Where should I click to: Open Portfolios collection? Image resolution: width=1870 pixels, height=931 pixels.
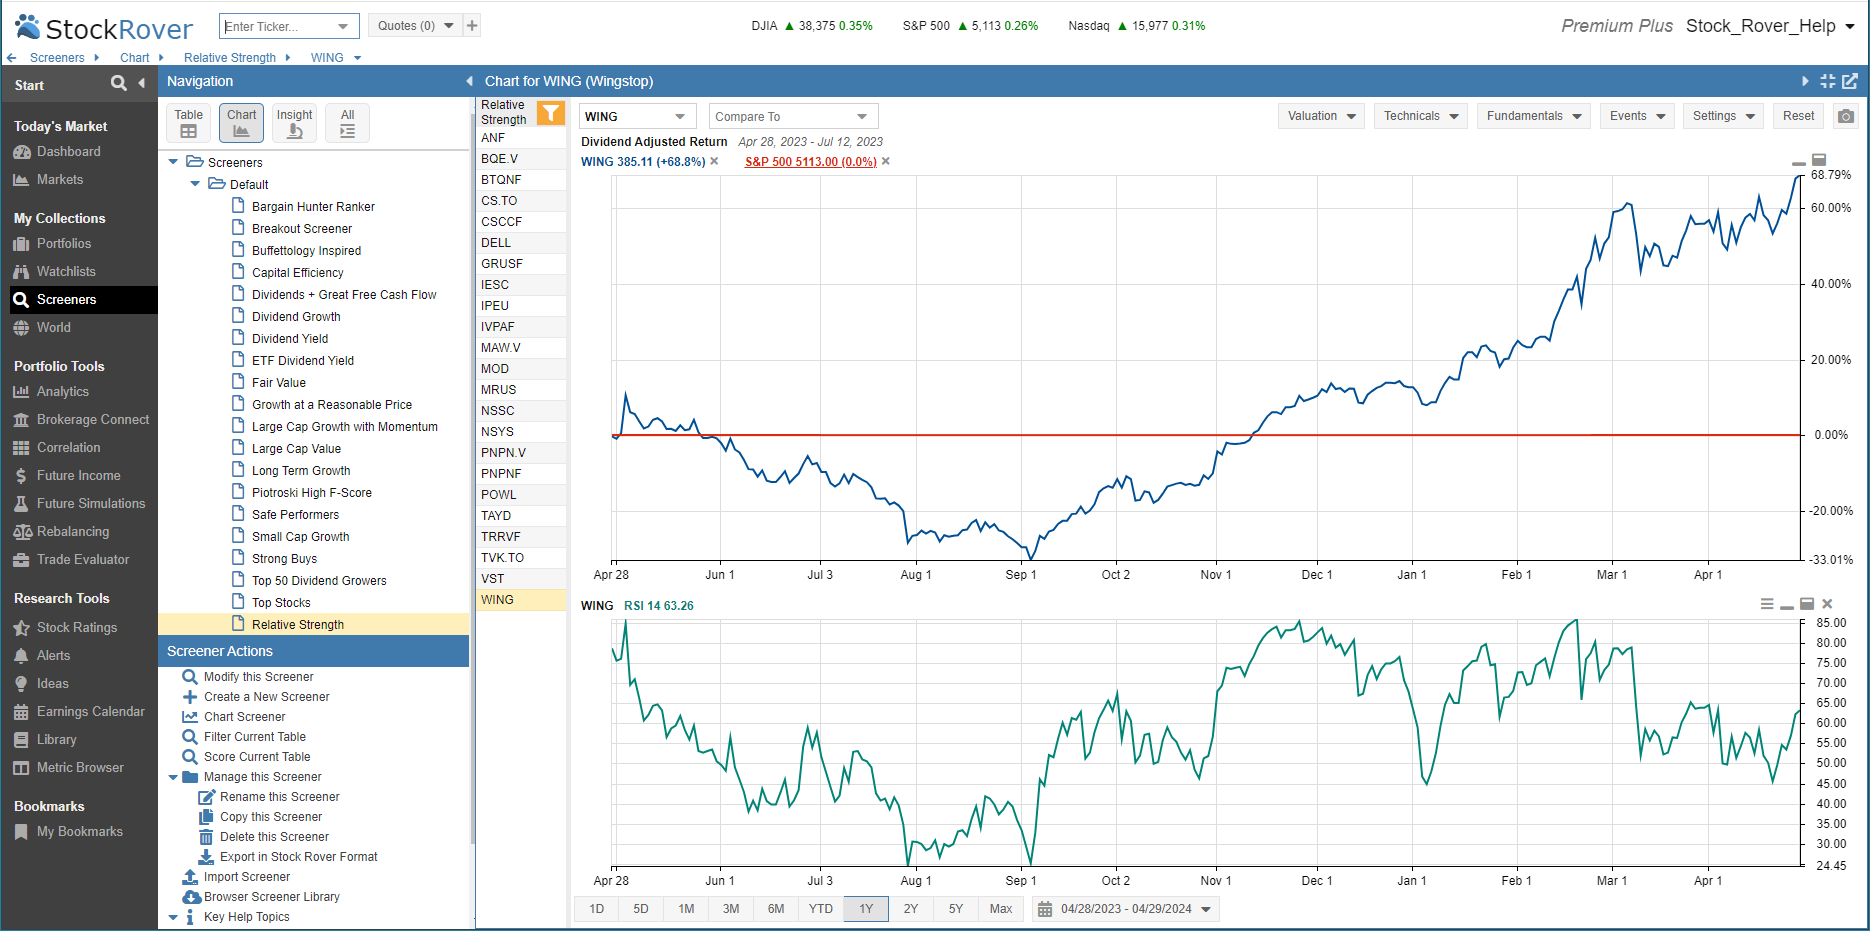[x=63, y=244]
